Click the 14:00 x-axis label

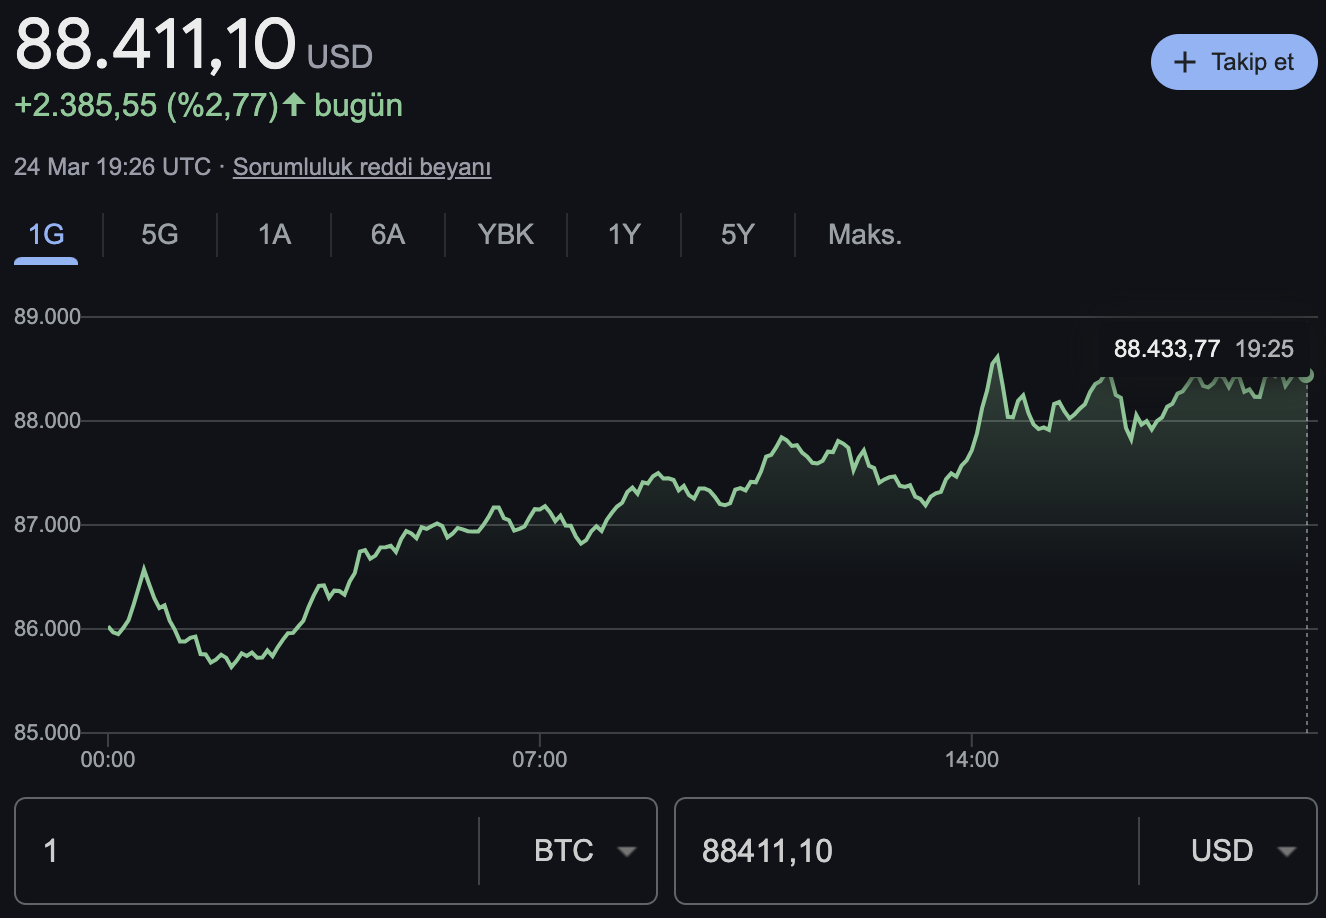coord(972,760)
